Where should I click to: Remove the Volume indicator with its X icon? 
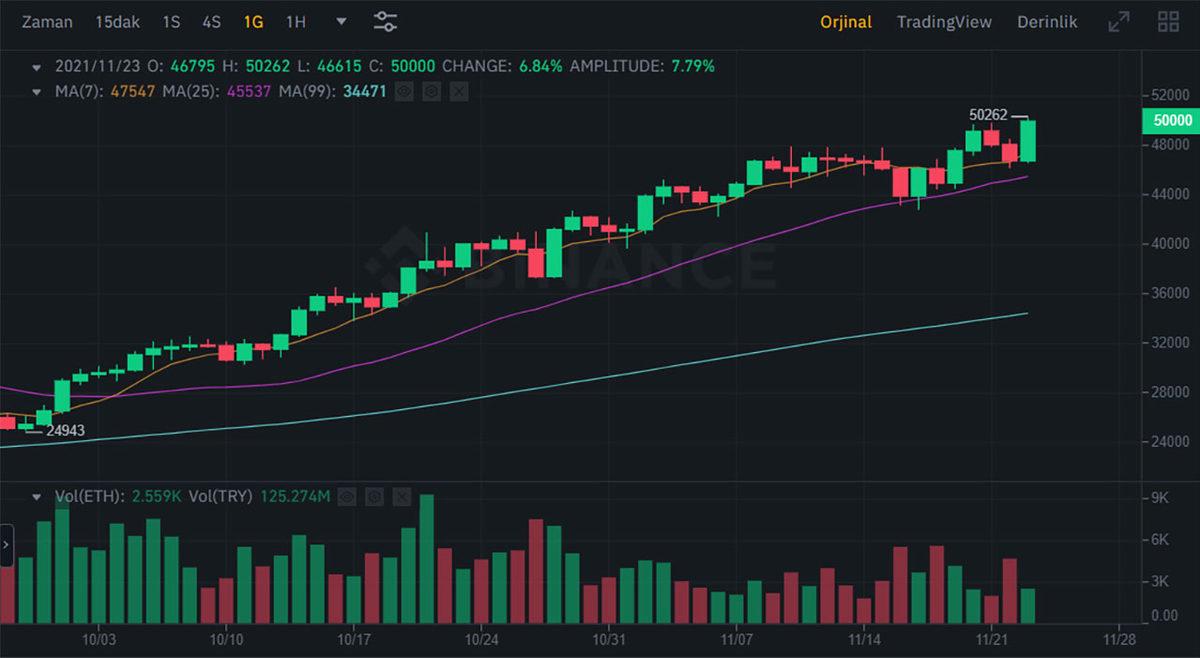(403, 496)
